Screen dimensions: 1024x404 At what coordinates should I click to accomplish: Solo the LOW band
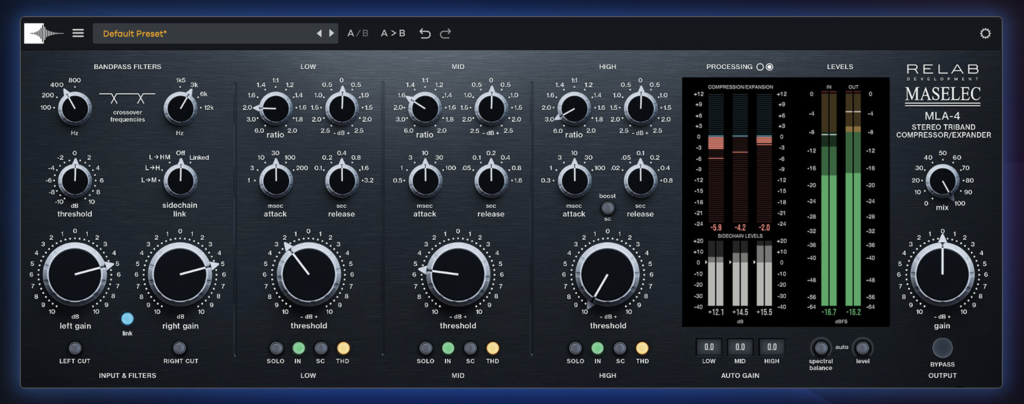coord(276,348)
